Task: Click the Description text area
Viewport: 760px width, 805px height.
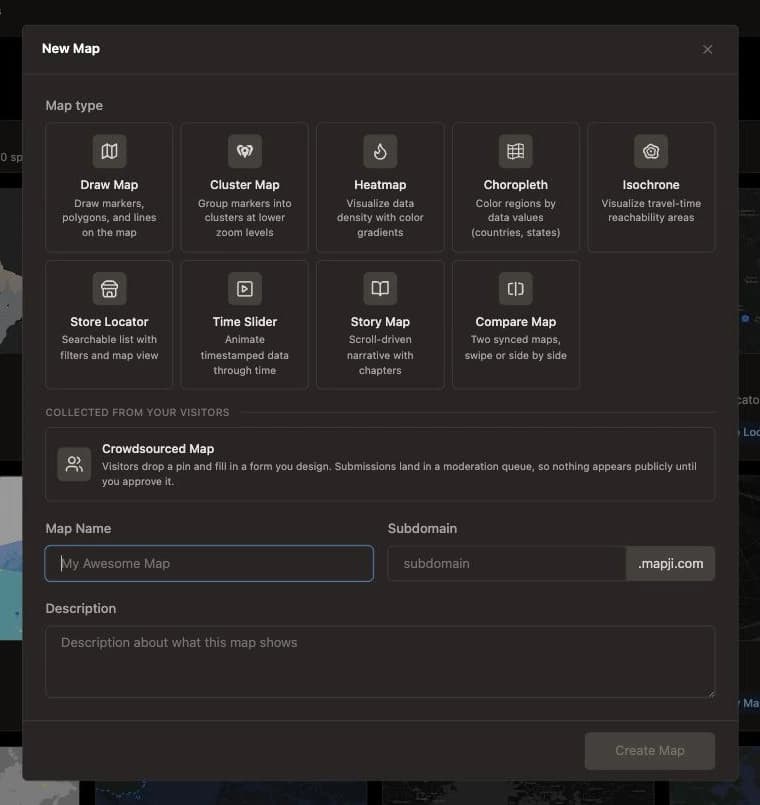Action: tap(380, 662)
